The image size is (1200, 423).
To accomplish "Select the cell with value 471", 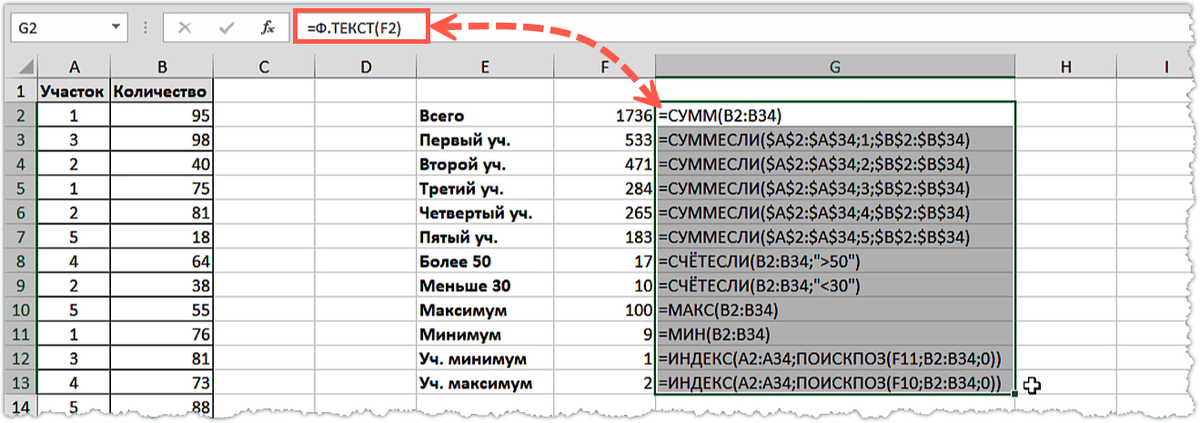I will pos(604,164).
